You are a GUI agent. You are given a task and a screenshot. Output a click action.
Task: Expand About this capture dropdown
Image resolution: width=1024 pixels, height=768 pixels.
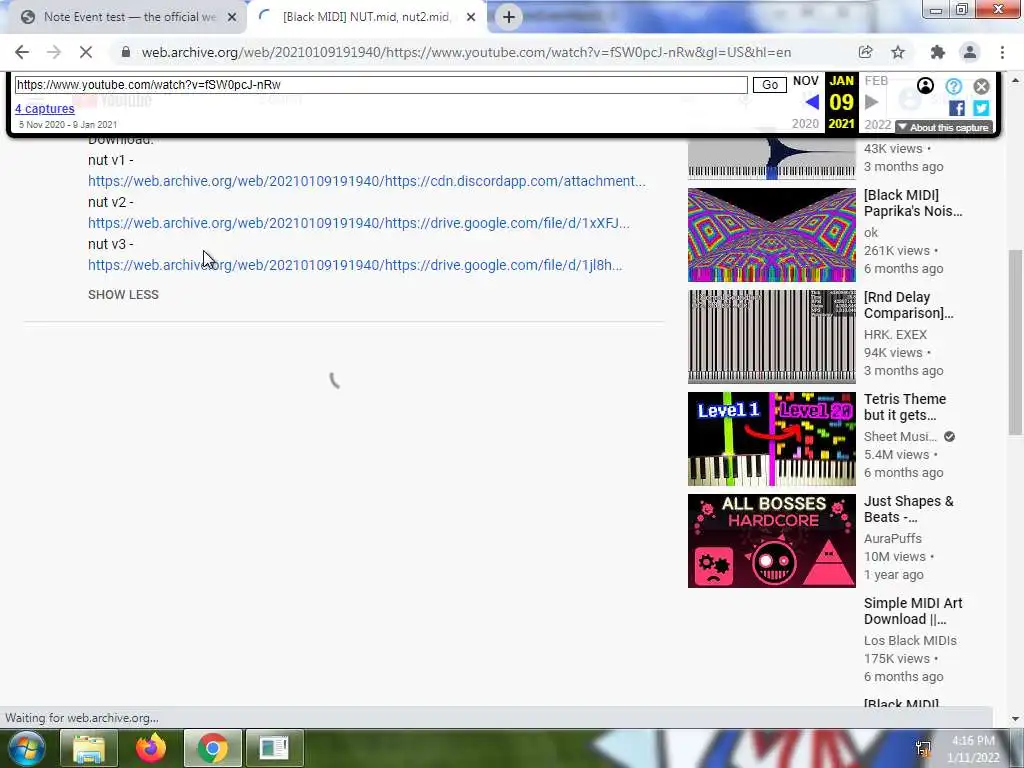pos(943,127)
